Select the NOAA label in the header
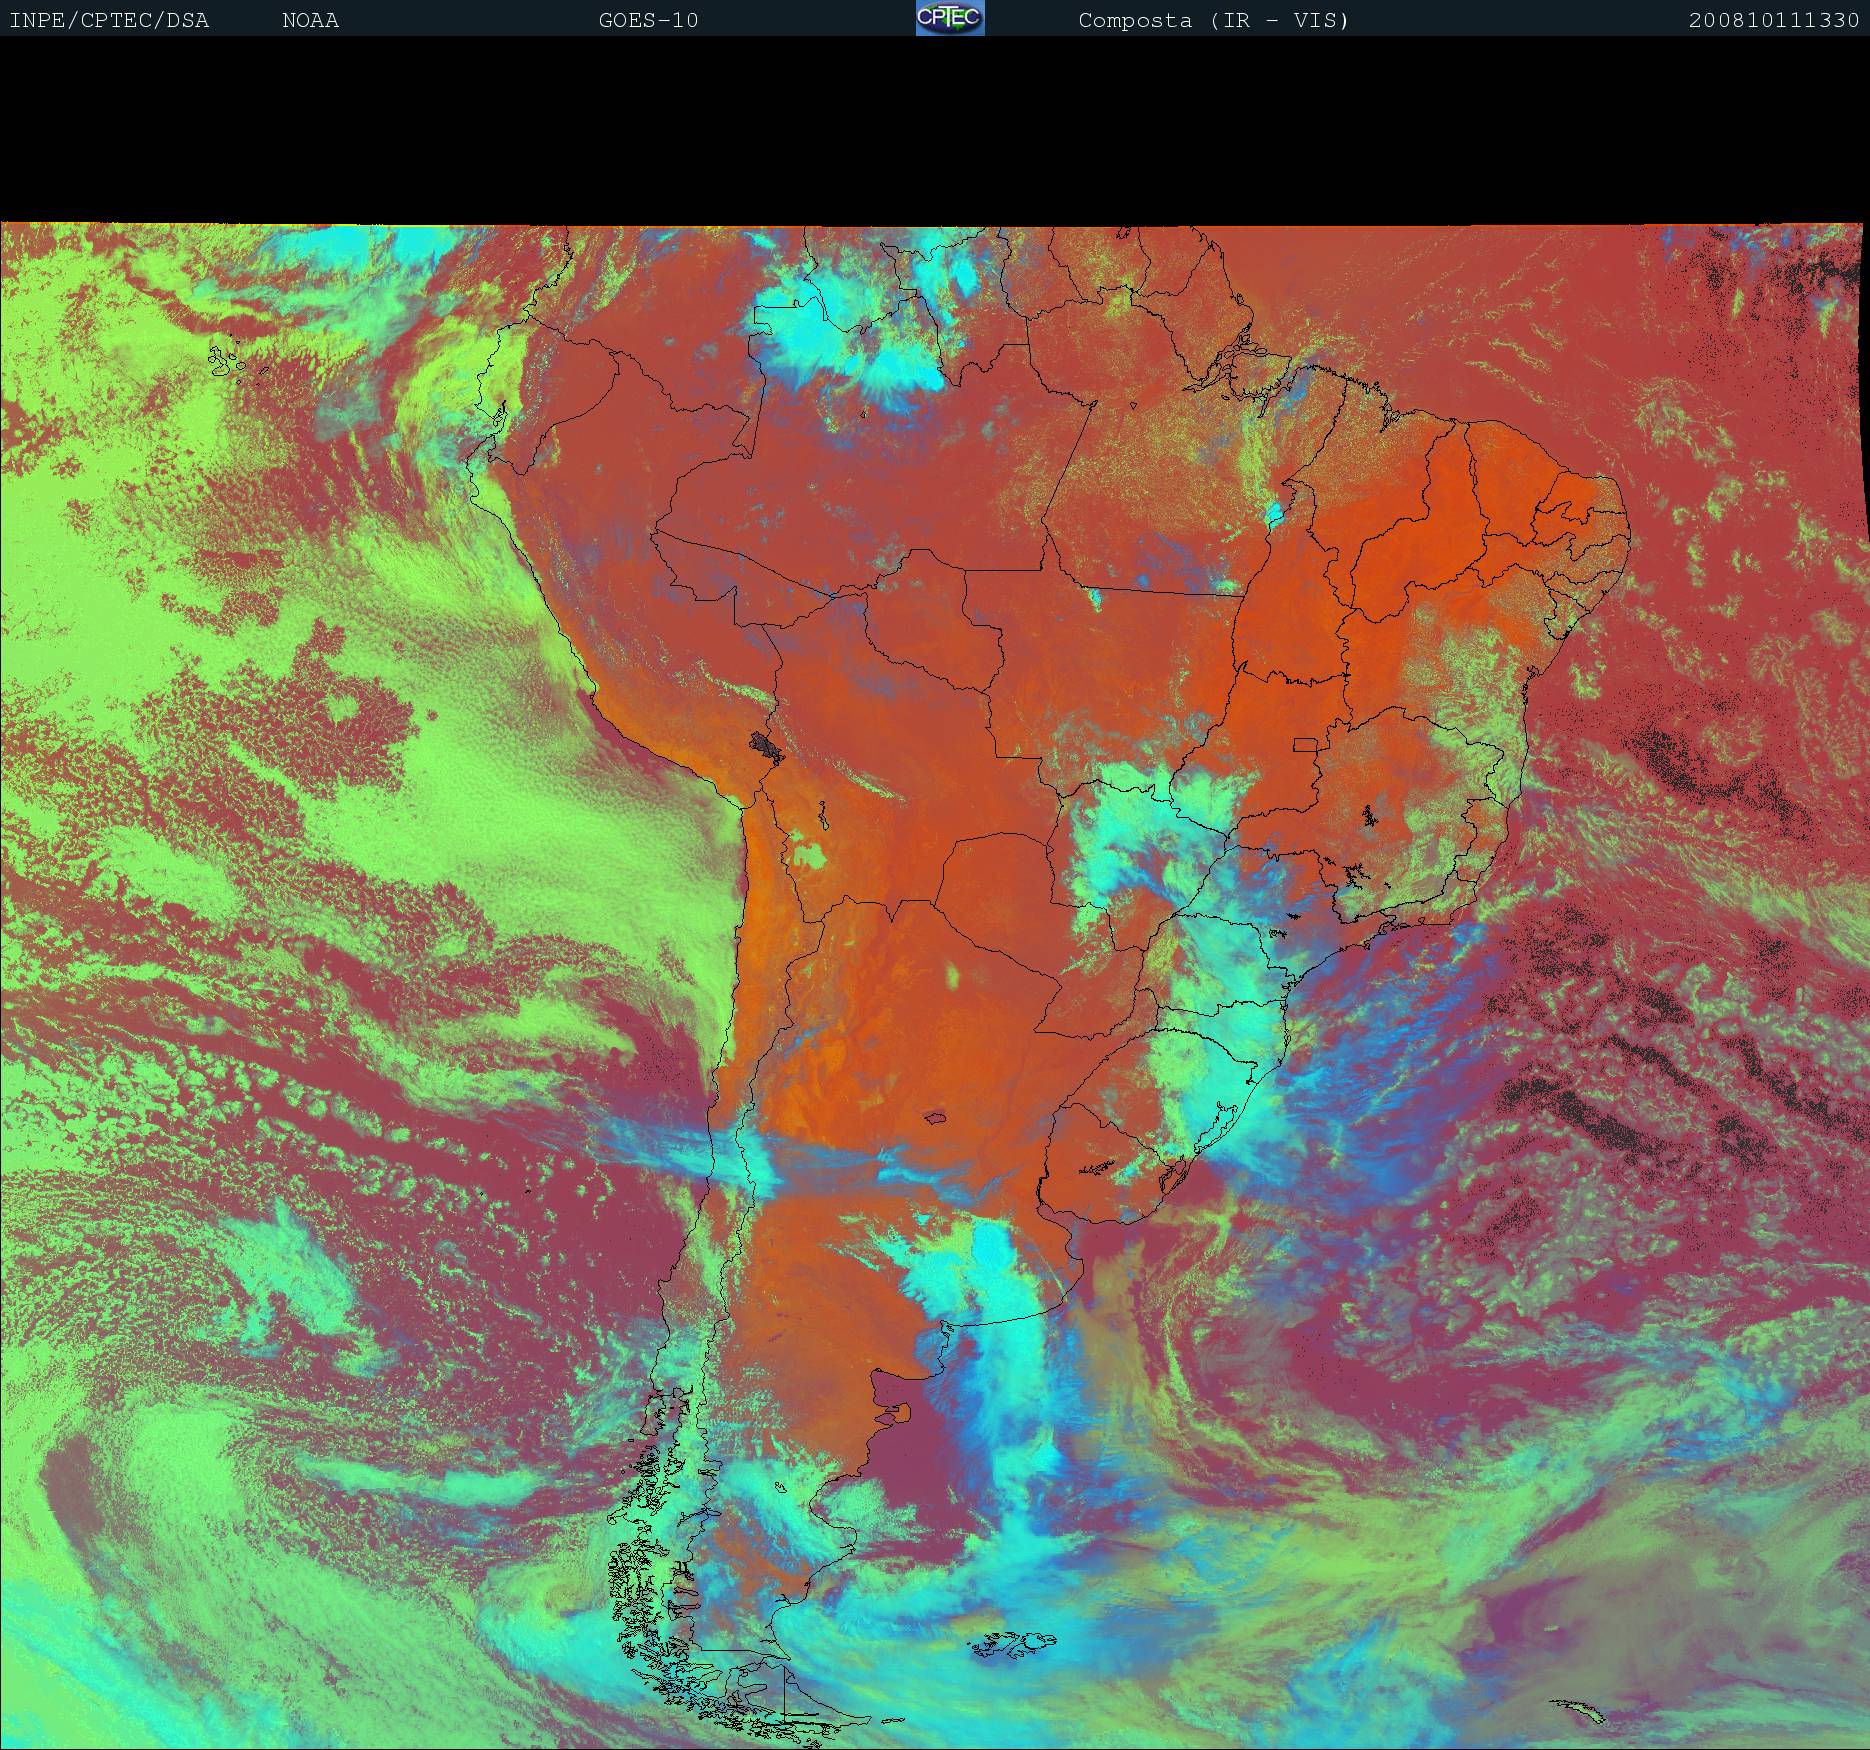This screenshot has width=1870, height=1750. (310, 21)
